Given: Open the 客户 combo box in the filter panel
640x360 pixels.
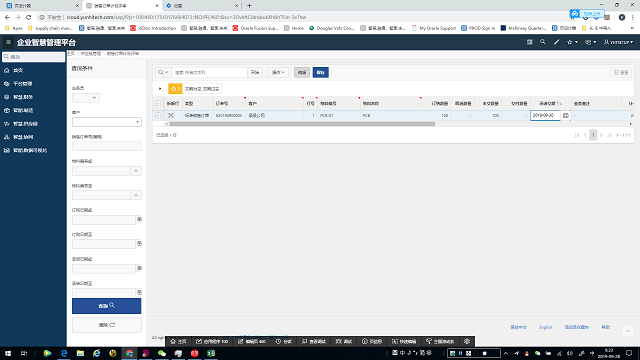Looking at the screenshot, I should (107, 122).
